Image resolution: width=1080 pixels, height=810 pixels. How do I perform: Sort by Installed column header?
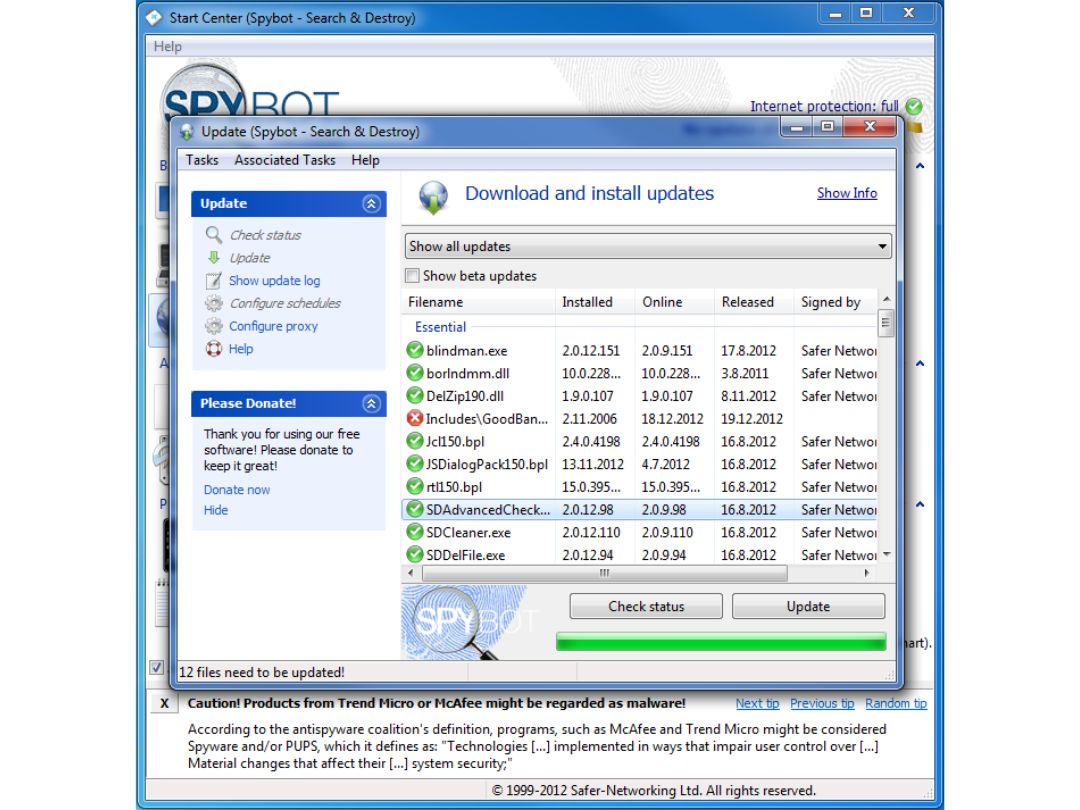click(594, 302)
